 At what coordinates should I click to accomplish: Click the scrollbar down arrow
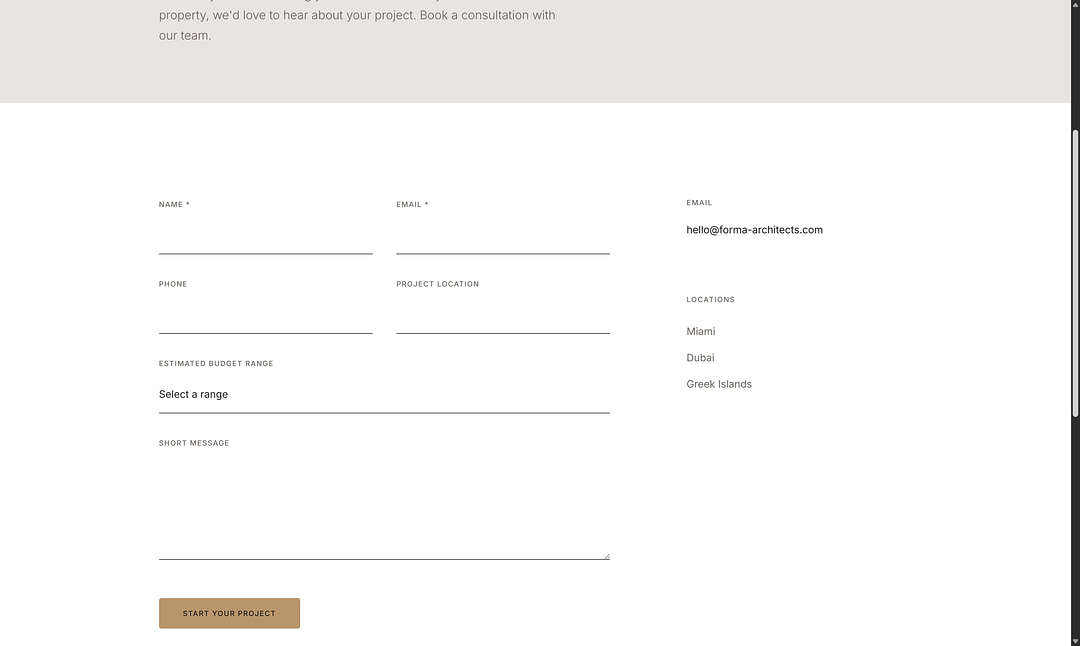pyautogui.click(x=1075, y=640)
